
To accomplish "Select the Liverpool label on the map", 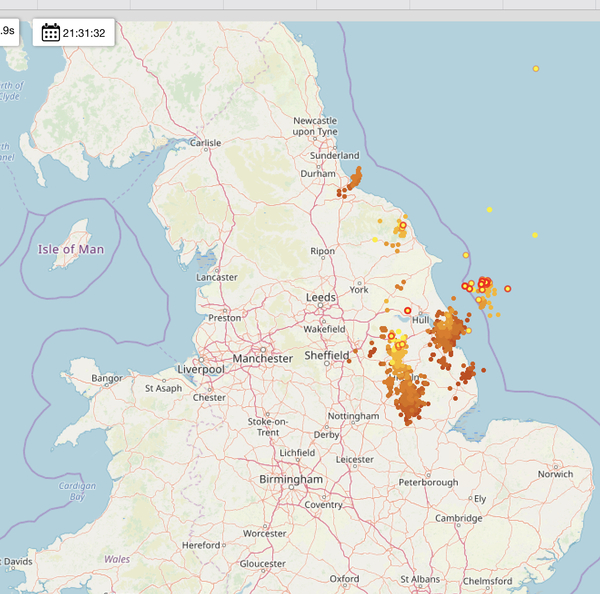I will pyautogui.click(x=202, y=369).
